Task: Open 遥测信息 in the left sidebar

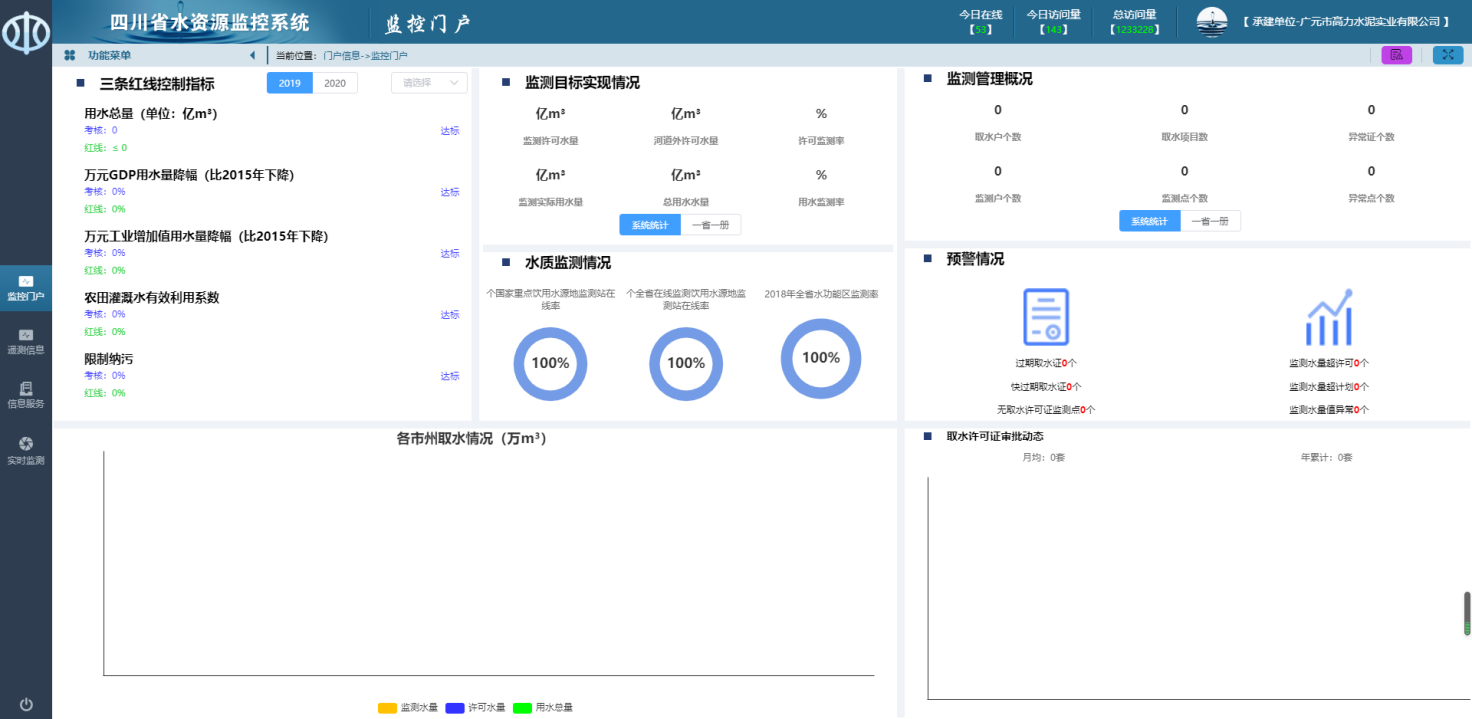Action: (26, 341)
